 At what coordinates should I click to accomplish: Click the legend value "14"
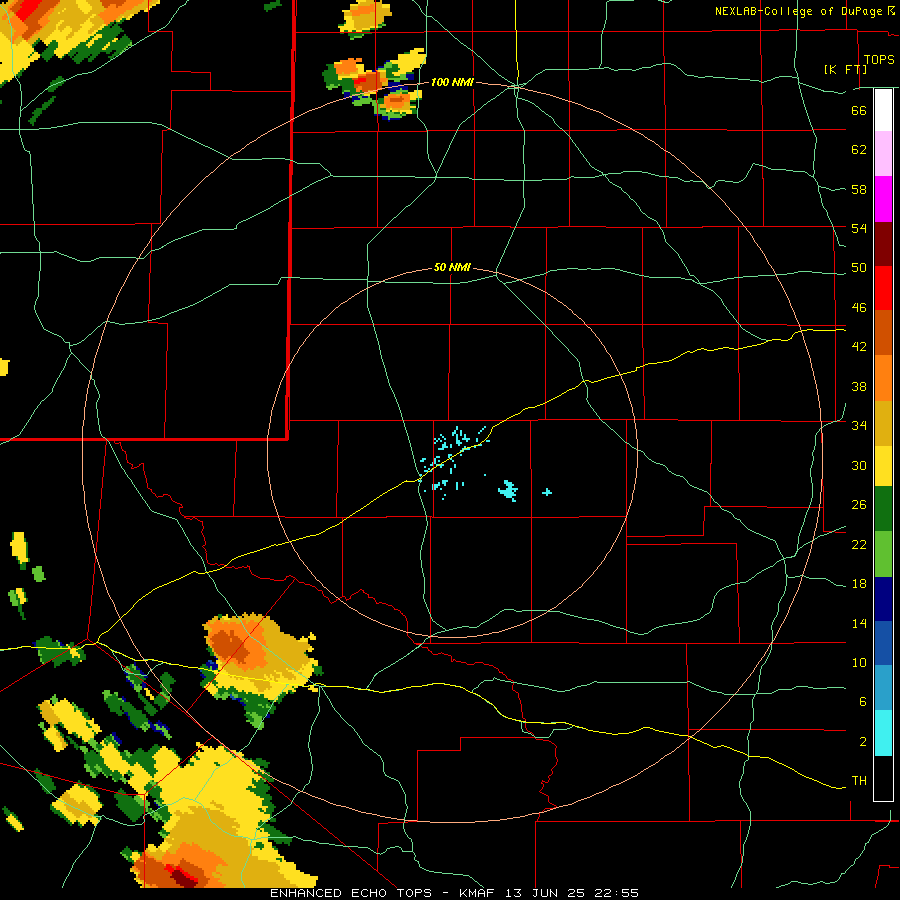859,624
